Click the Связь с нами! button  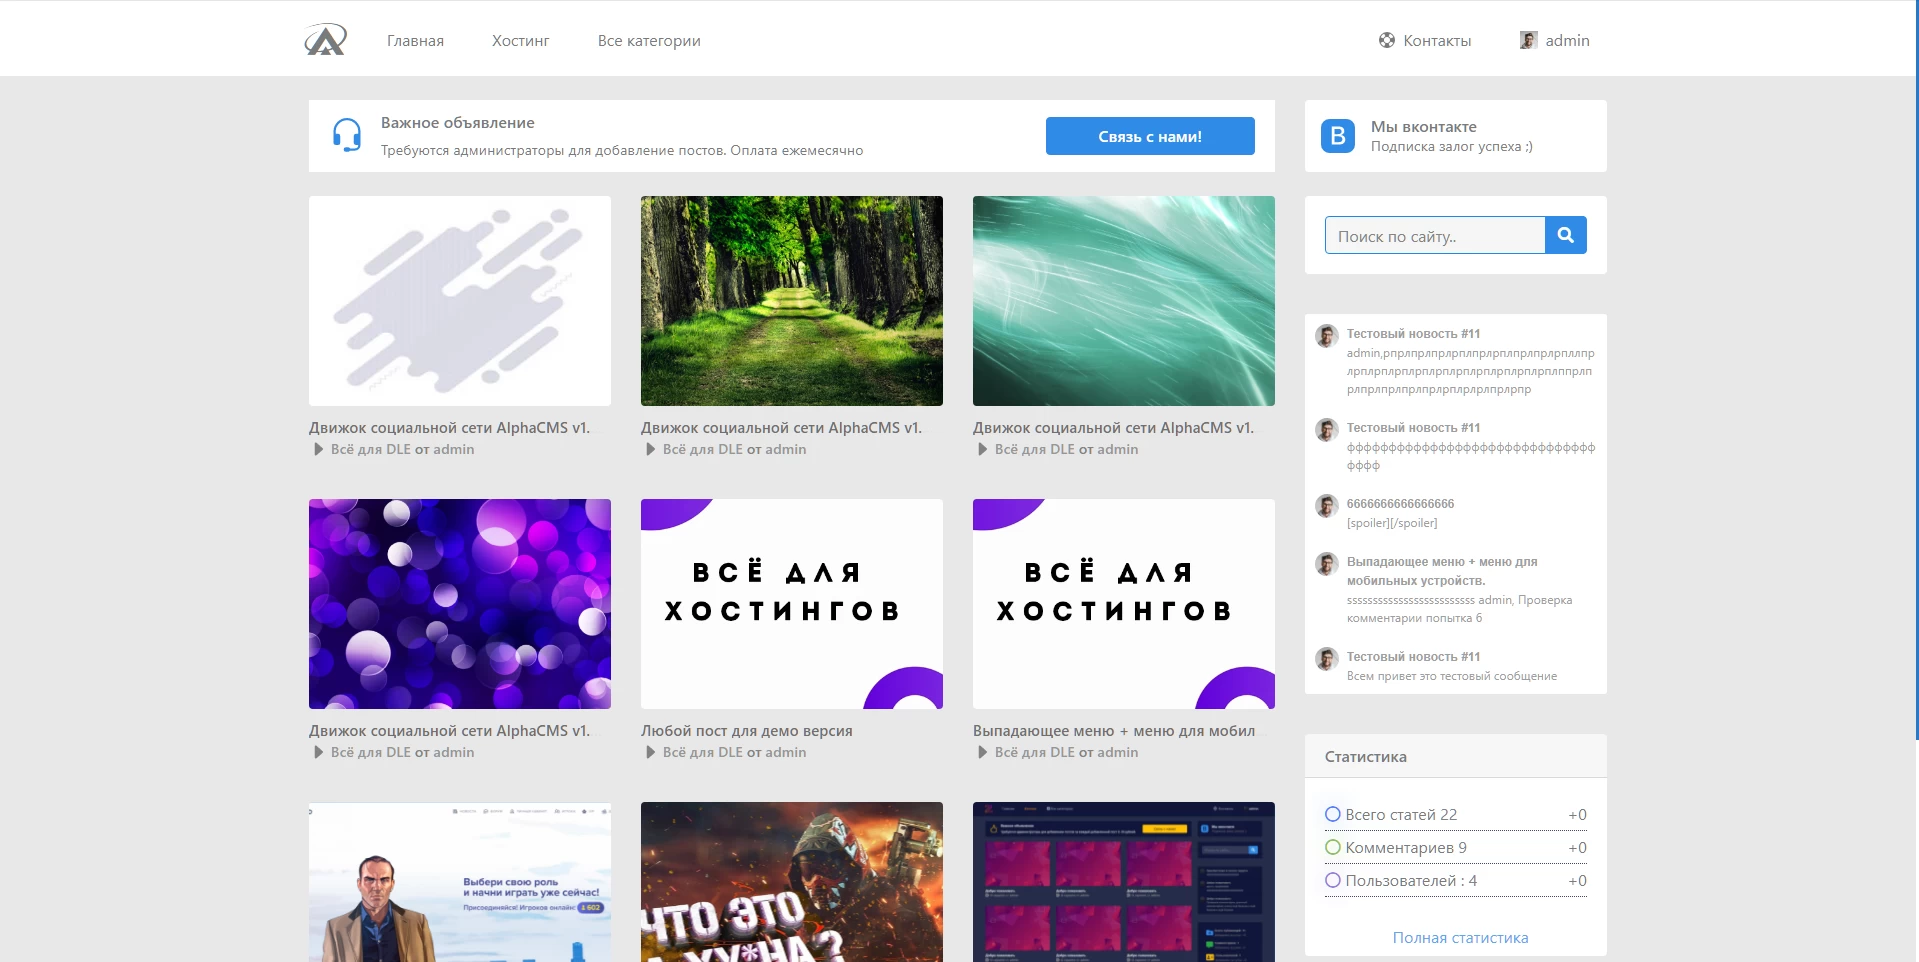[1150, 136]
